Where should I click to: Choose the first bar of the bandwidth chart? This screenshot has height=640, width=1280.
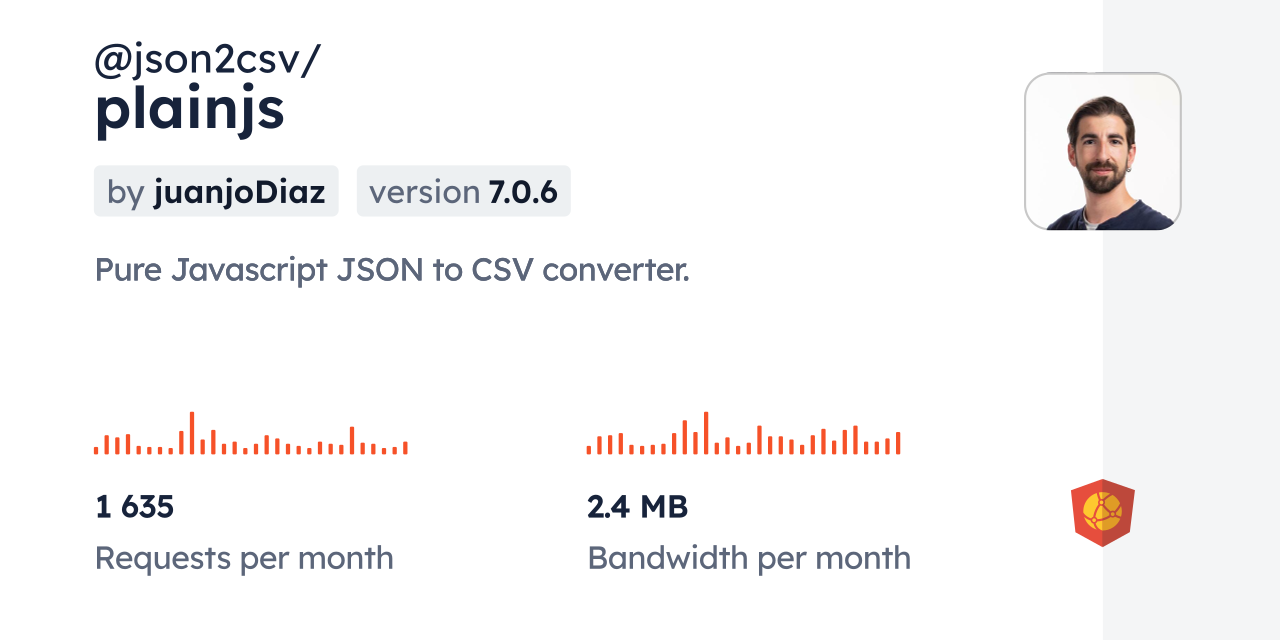click(x=589, y=450)
